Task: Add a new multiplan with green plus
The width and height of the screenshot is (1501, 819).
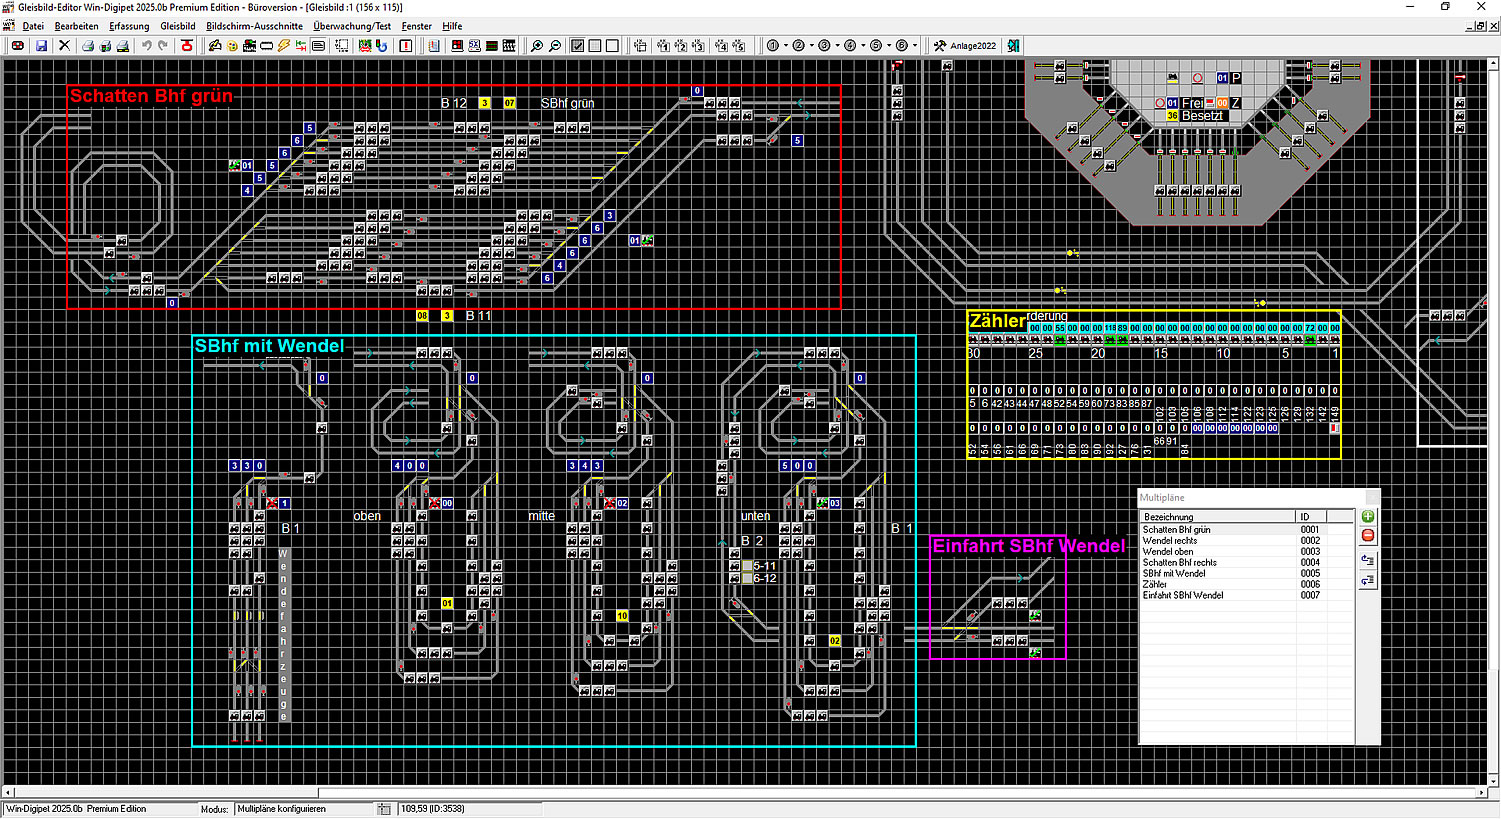Action: tap(1367, 517)
